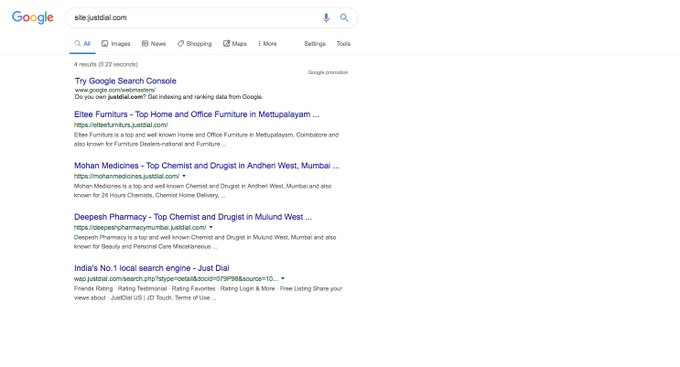The width and height of the screenshot is (680, 367).
Task: Switch to the Images tab
Action: pyautogui.click(x=116, y=44)
